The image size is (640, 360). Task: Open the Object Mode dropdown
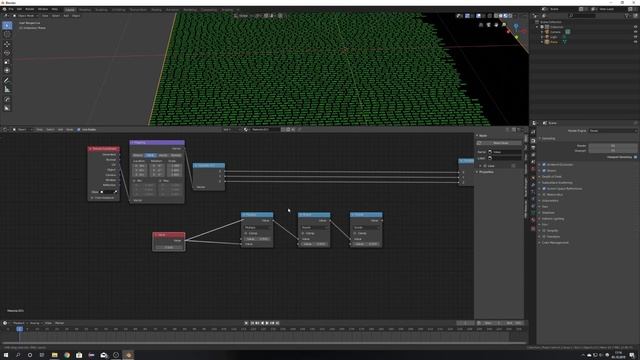click(x=25, y=16)
